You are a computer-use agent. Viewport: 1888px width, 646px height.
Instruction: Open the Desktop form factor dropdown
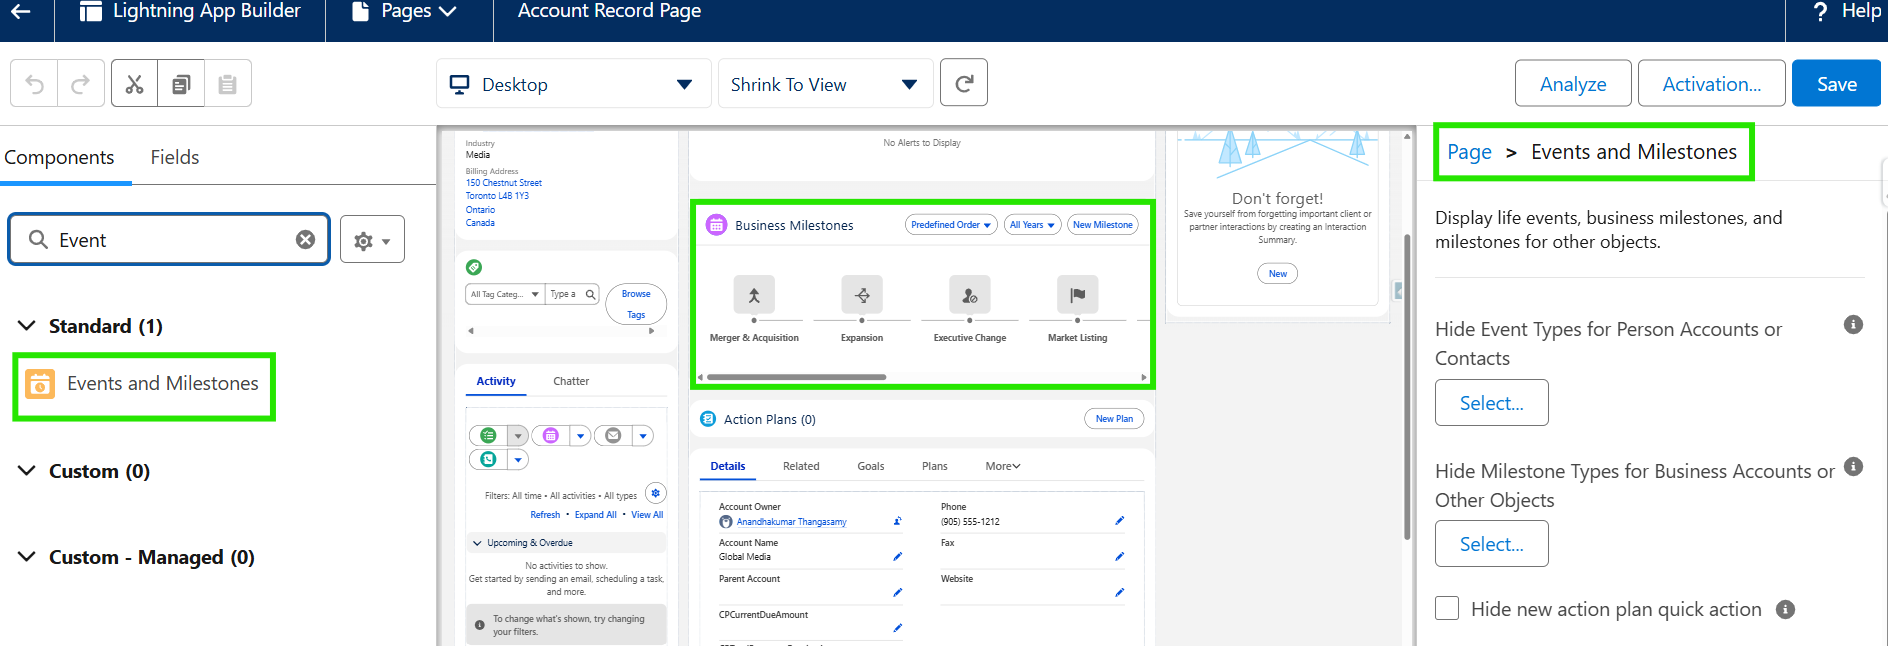pos(574,84)
